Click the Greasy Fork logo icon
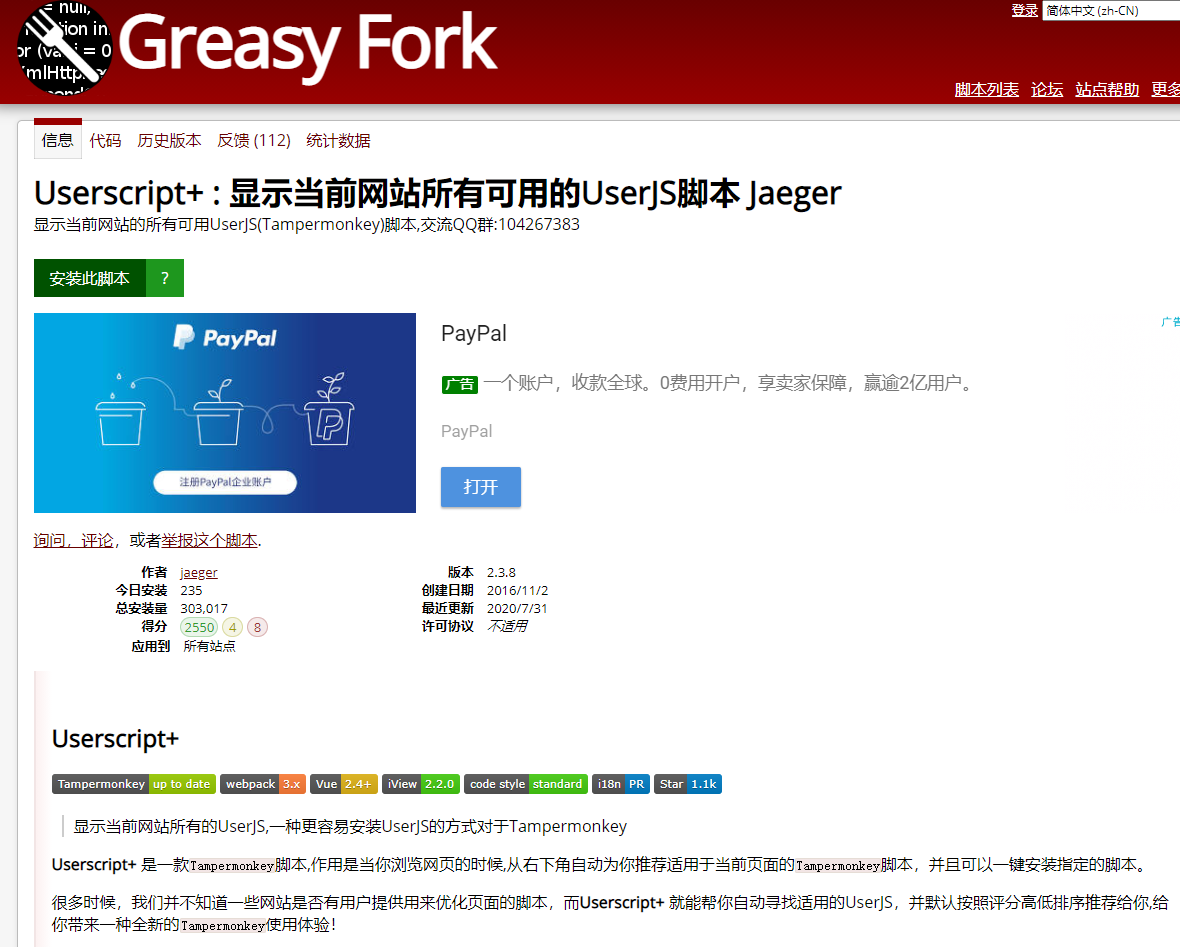 point(65,48)
